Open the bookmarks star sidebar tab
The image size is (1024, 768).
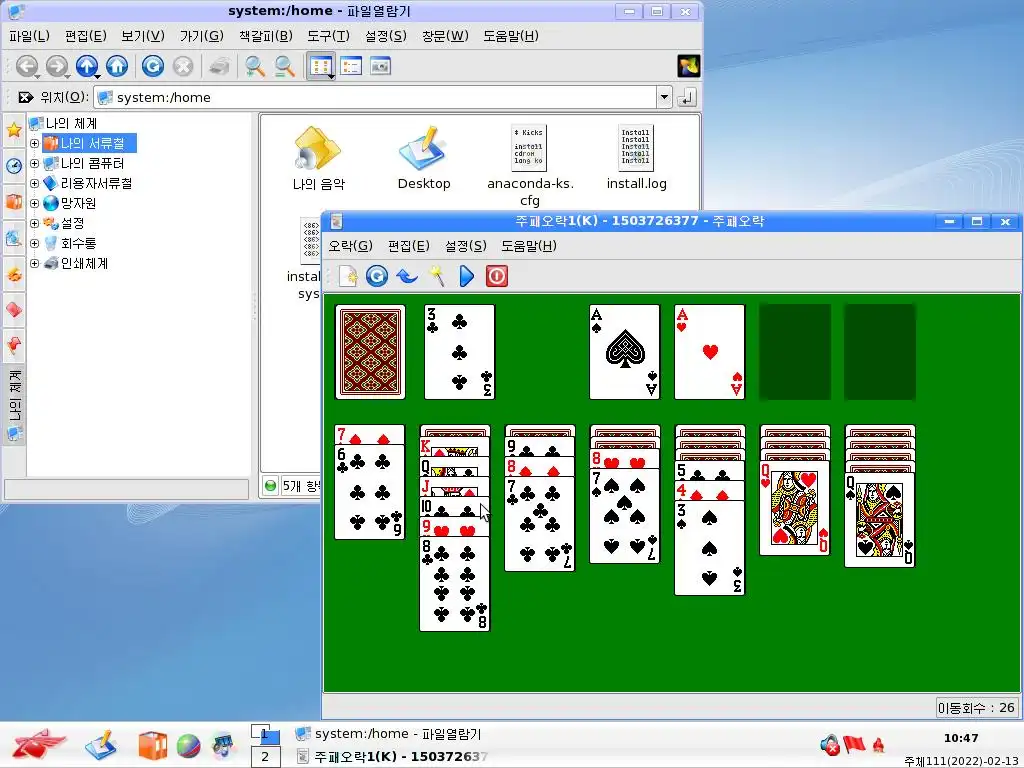point(14,129)
